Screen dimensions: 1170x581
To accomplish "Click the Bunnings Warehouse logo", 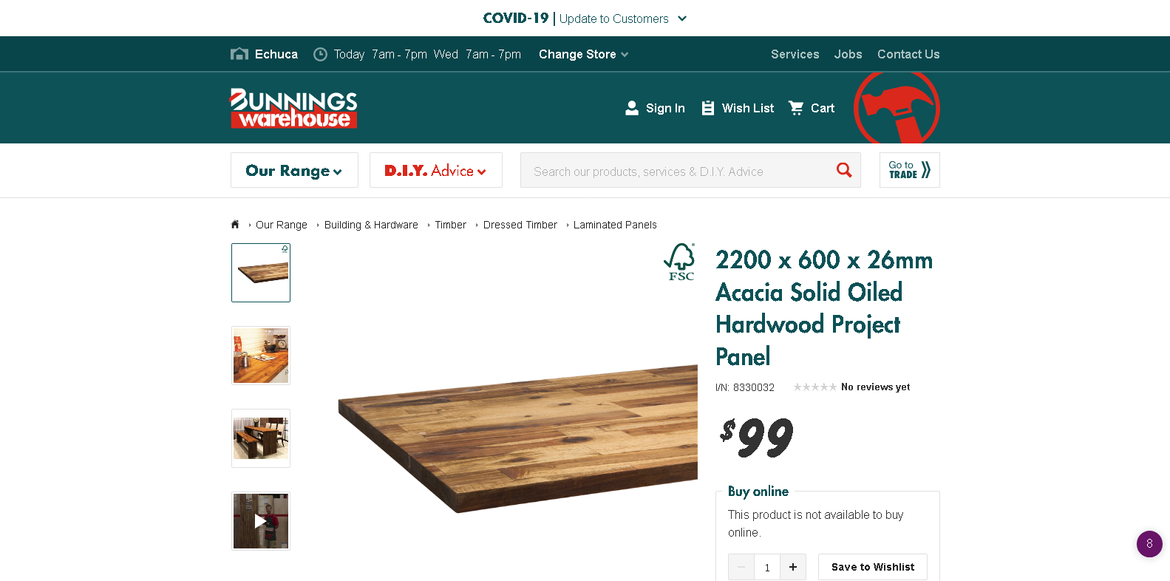I will [x=294, y=108].
